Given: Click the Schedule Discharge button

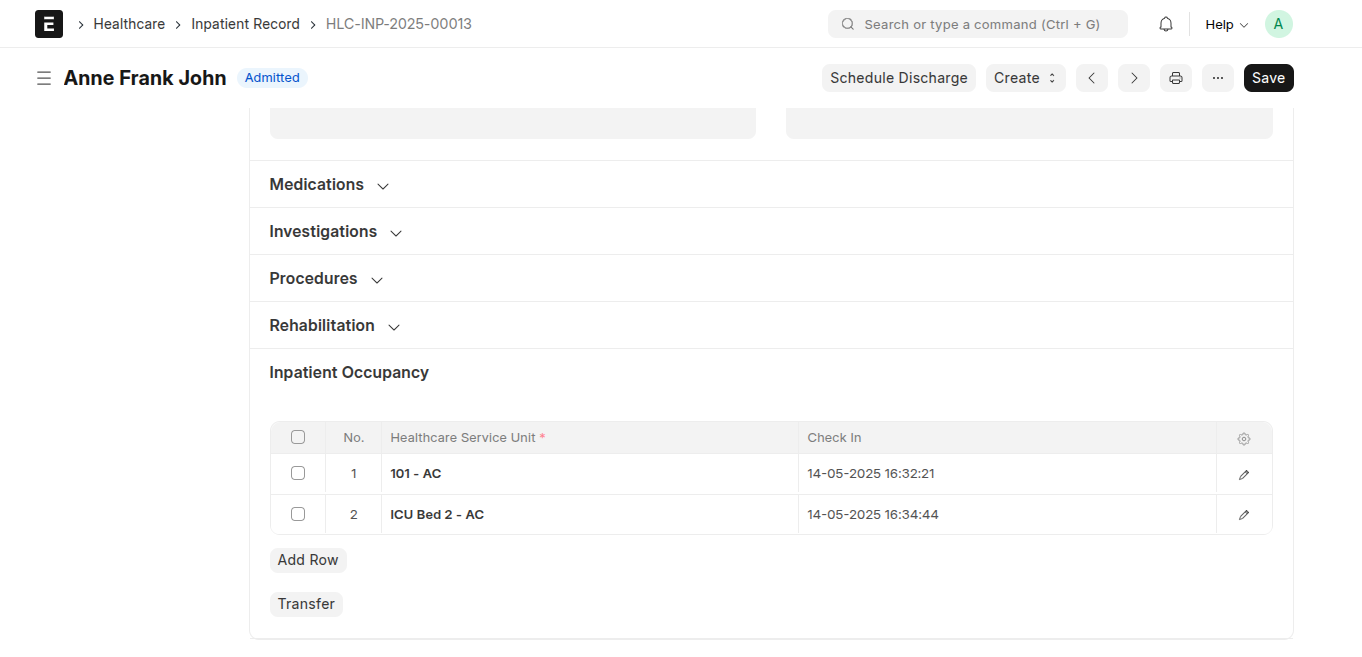Looking at the screenshot, I should coord(899,78).
